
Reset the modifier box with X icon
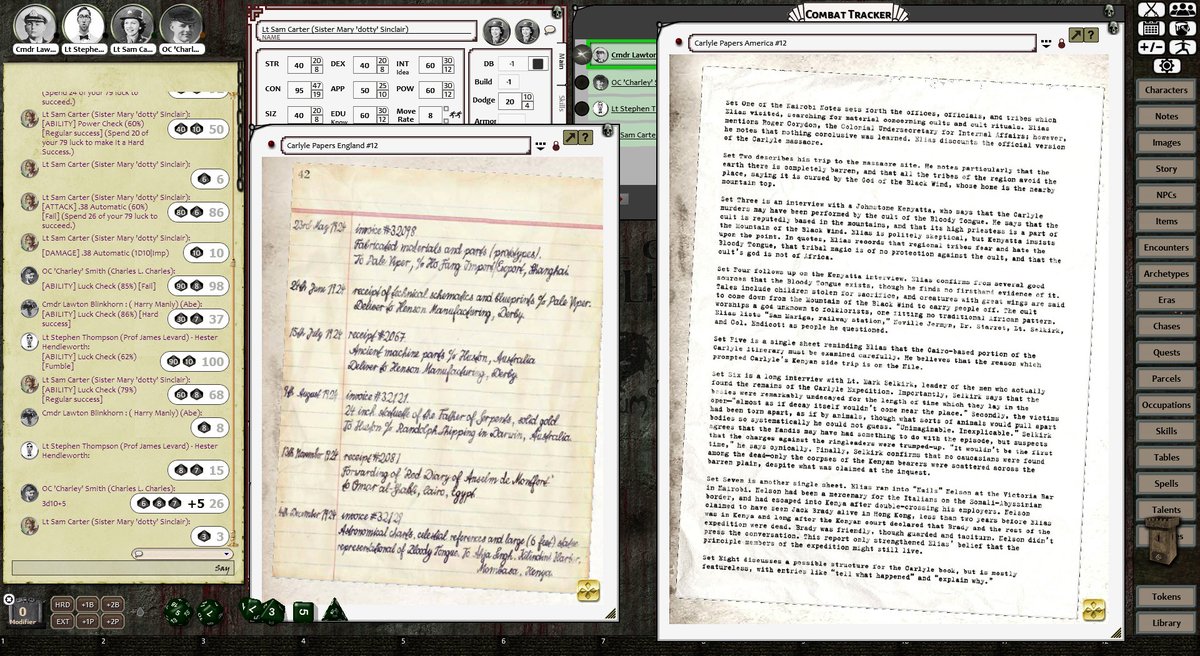click(9, 599)
